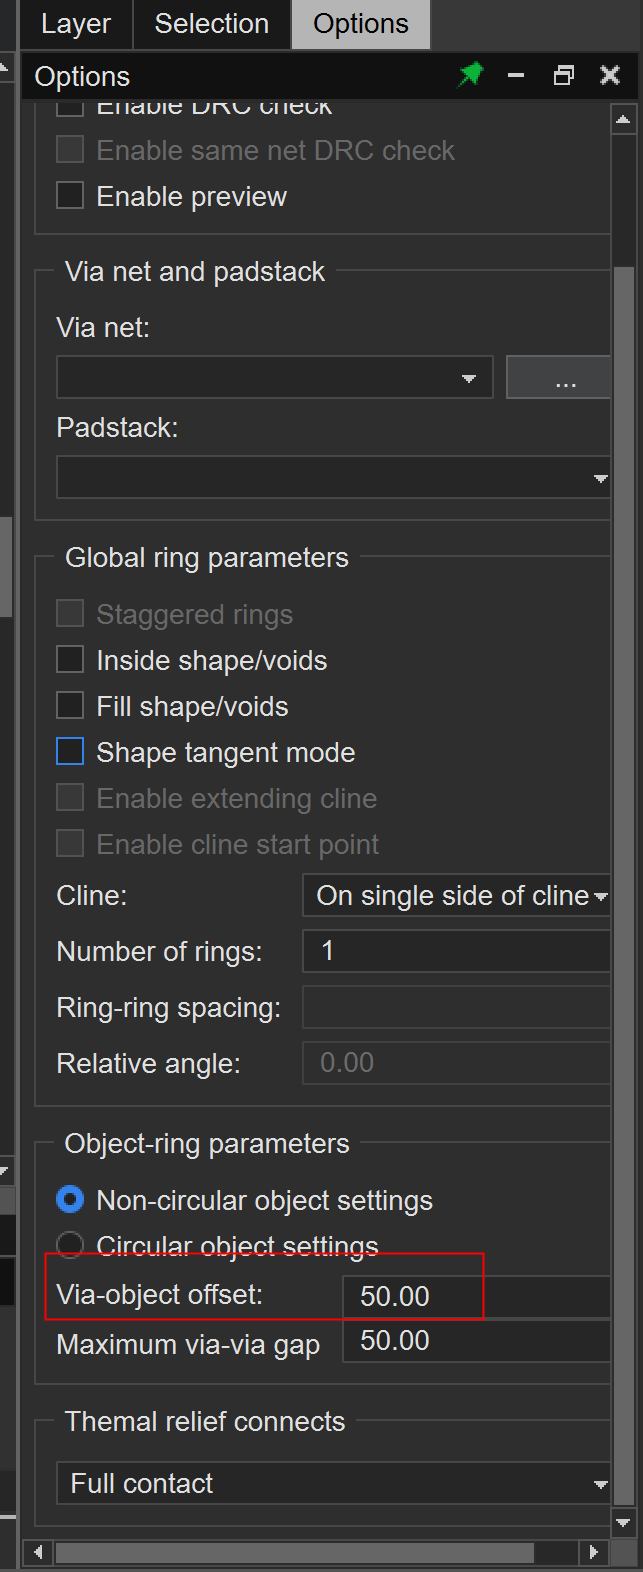Viewport: 643px width, 1572px height.
Task: Click the horizontal scrollbar left arrow
Action: click(x=38, y=1552)
